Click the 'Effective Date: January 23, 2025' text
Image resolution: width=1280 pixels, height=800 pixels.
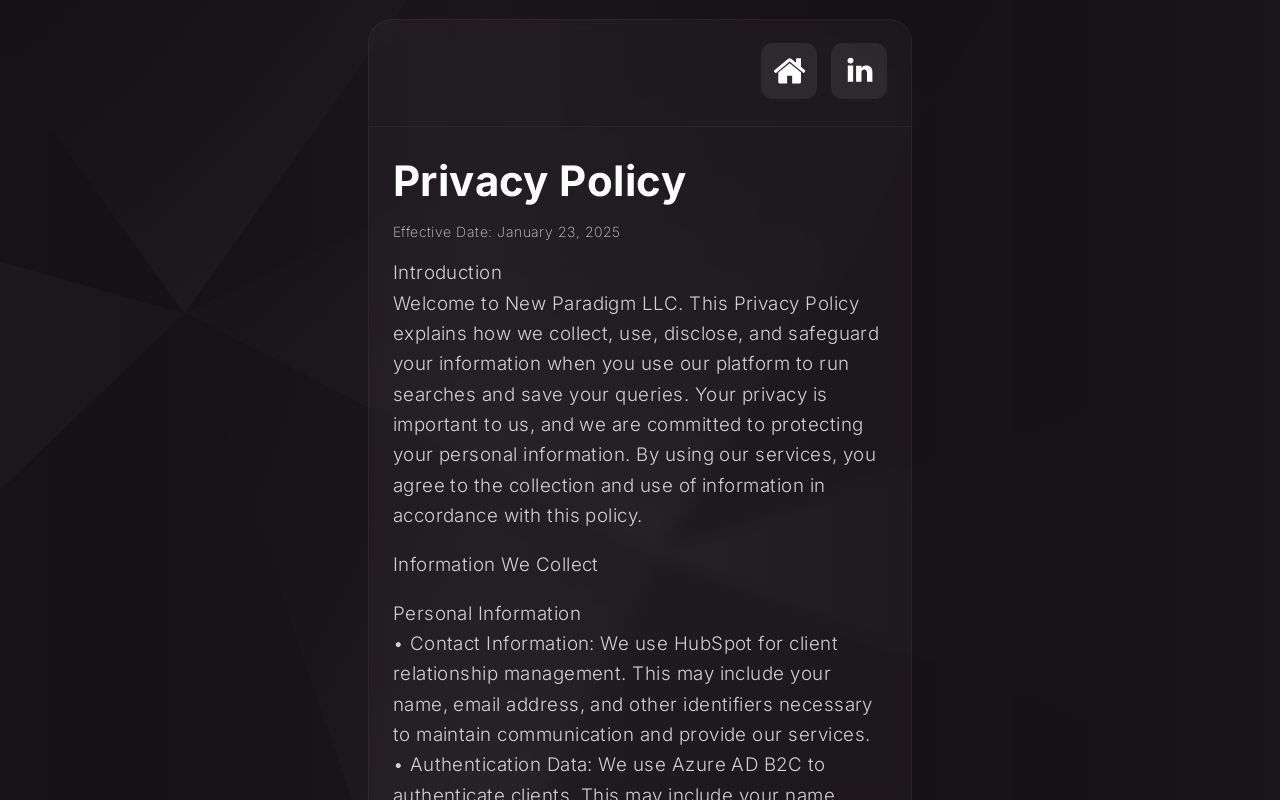[x=506, y=232]
